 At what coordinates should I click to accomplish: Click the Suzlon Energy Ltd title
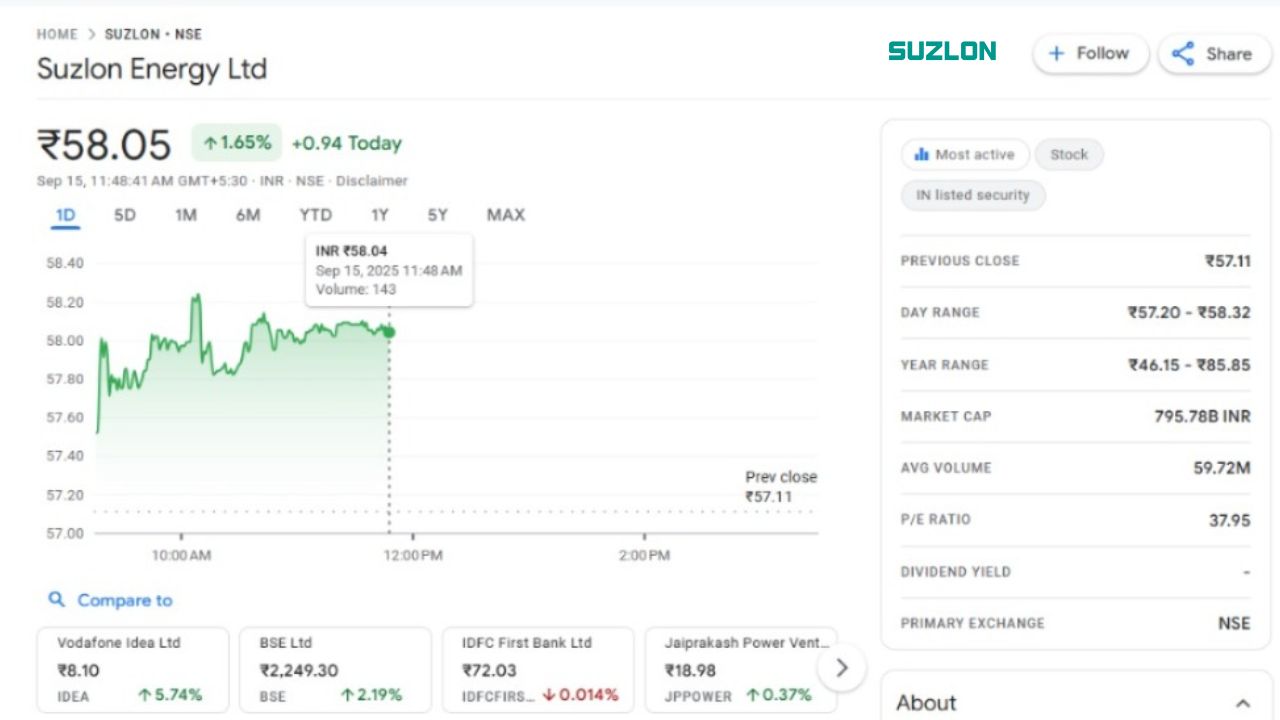point(152,69)
